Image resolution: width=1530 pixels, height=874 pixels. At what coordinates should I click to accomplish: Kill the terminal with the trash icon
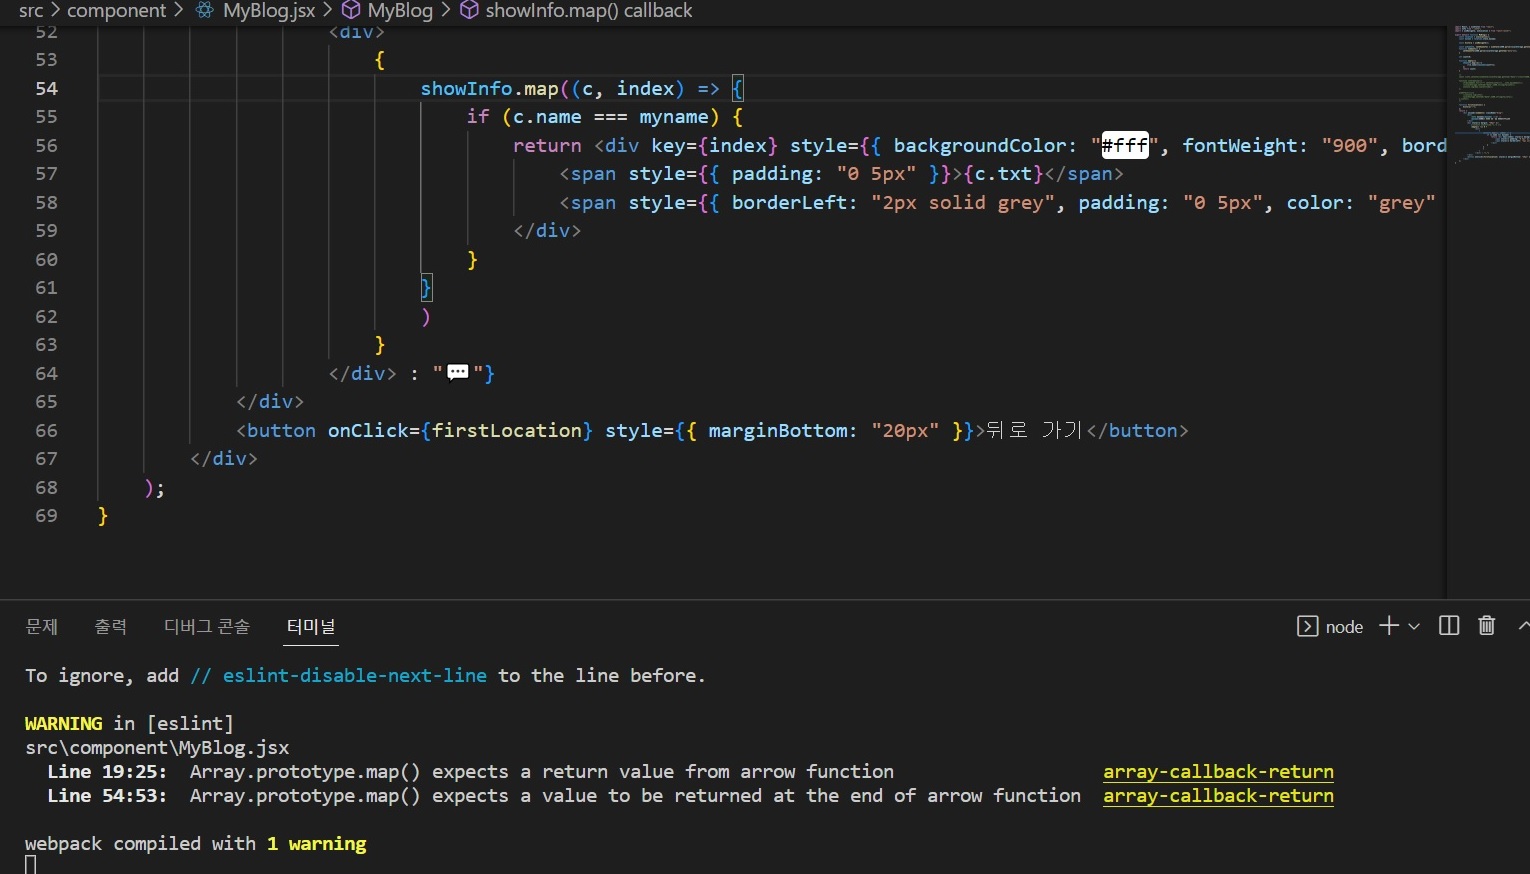[1486, 626]
